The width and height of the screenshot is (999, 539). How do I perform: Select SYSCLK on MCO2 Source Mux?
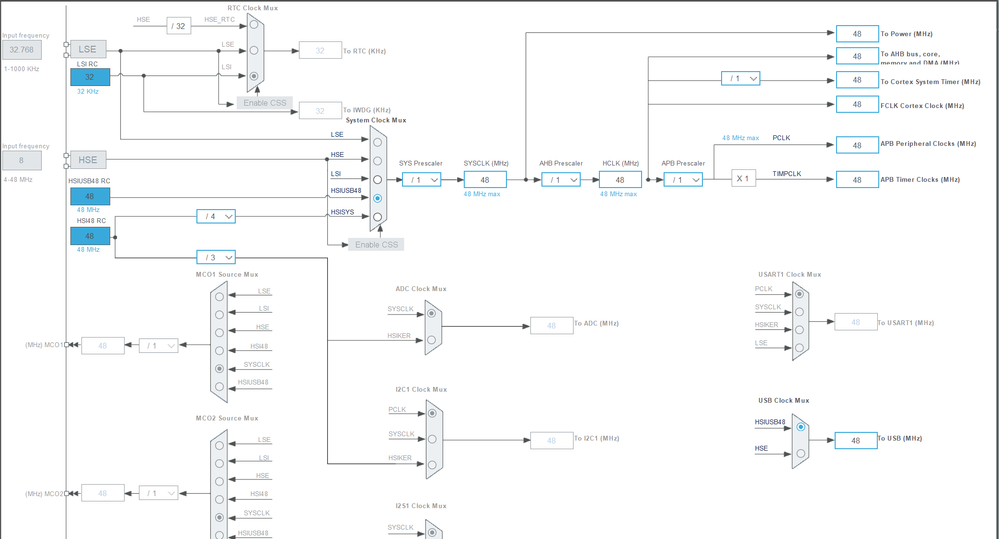pos(219,517)
